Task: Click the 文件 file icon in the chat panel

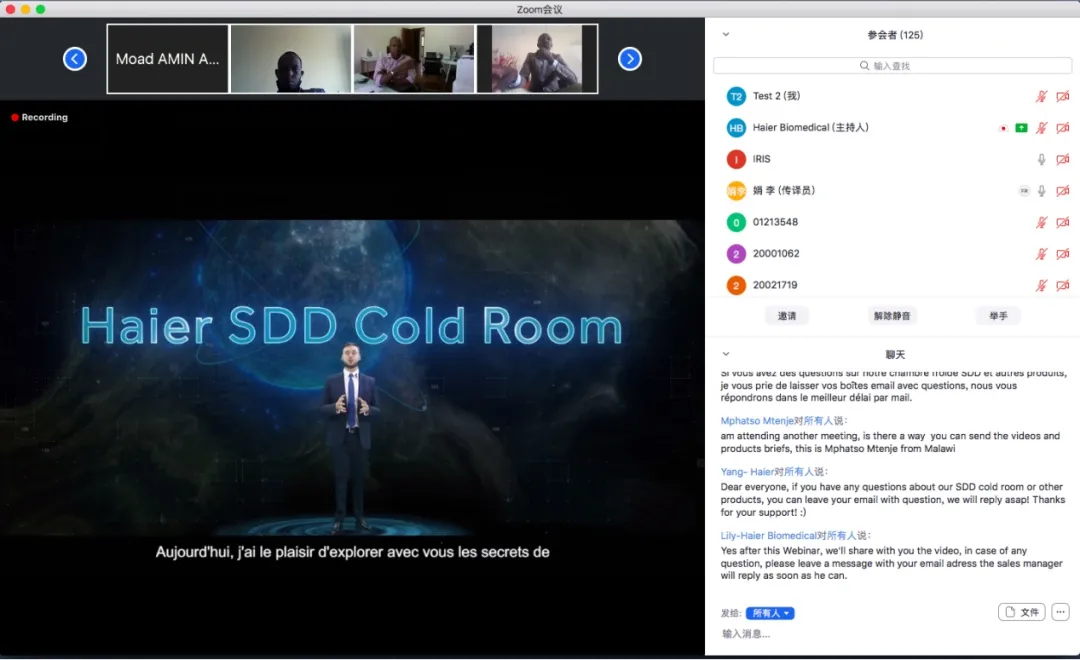Action: (1021, 611)
